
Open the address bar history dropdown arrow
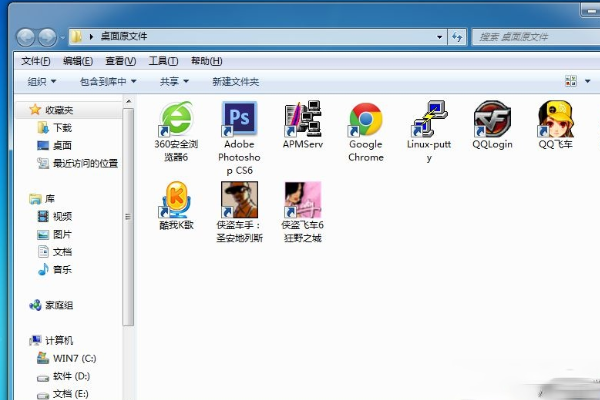[439, 37]
